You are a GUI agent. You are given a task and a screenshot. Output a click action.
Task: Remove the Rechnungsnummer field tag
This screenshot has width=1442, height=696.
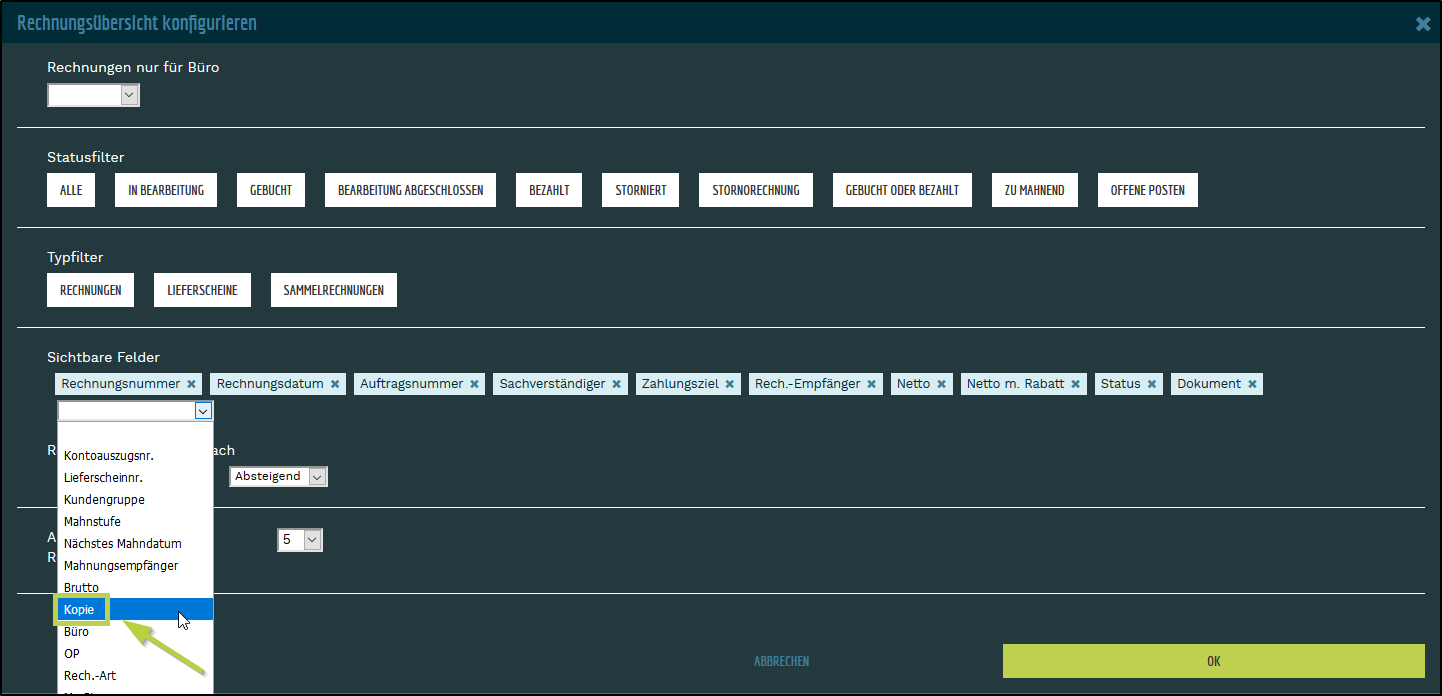[191, 384]
